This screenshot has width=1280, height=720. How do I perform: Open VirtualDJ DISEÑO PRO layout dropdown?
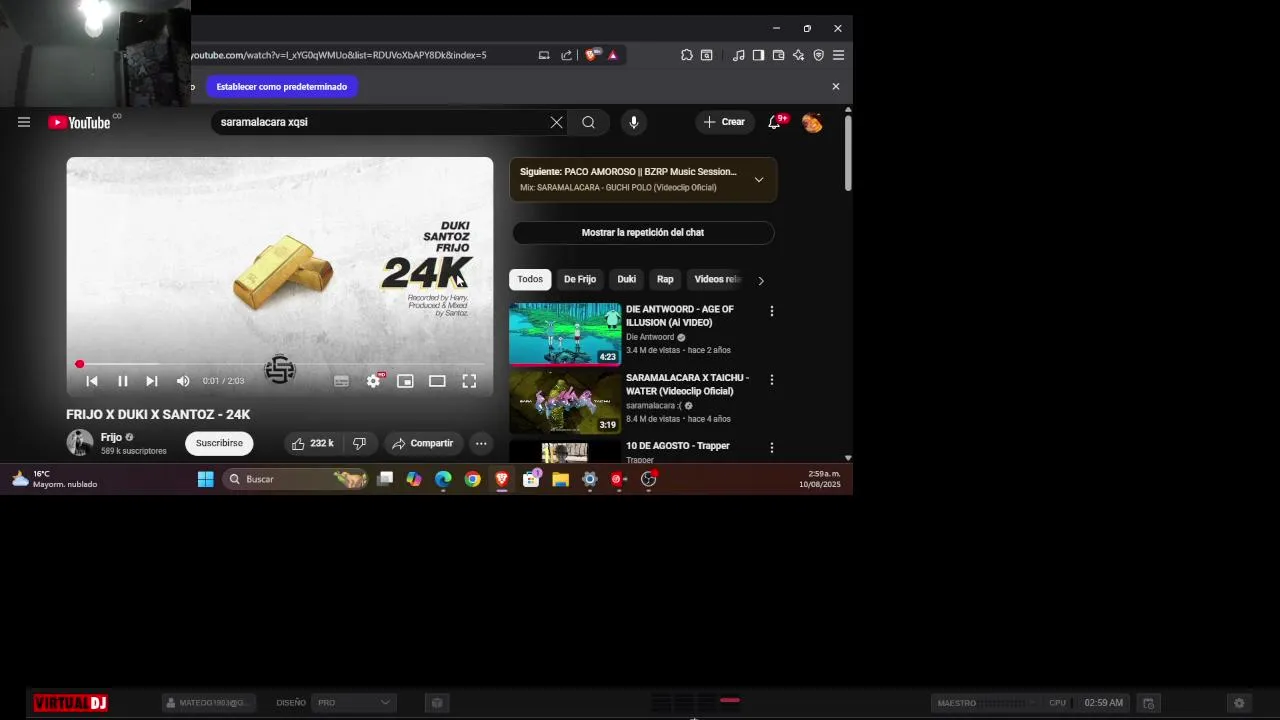(x=354, y=703)
